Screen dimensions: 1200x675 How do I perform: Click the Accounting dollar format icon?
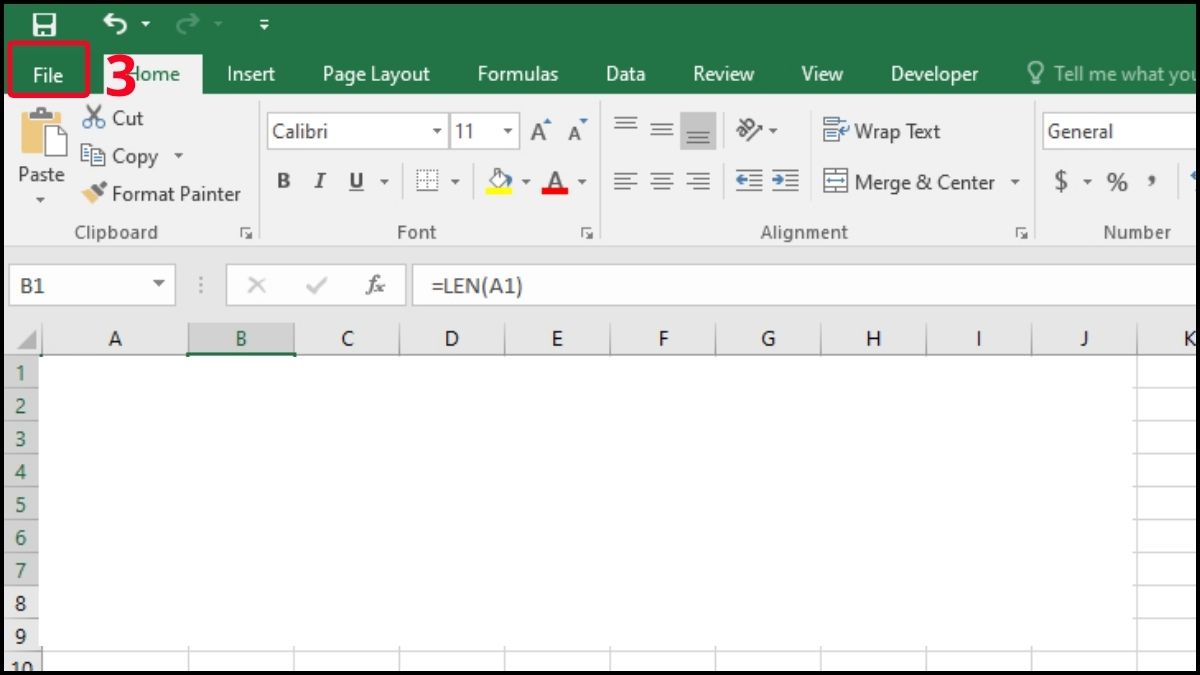(x=1061, y=181)
